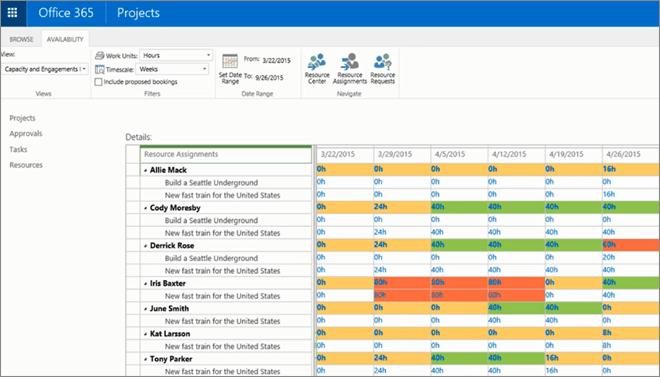The width and height of the screenshot is (660, 377).
Task: Open the Resource Center icon
Action: click(317, 62)
